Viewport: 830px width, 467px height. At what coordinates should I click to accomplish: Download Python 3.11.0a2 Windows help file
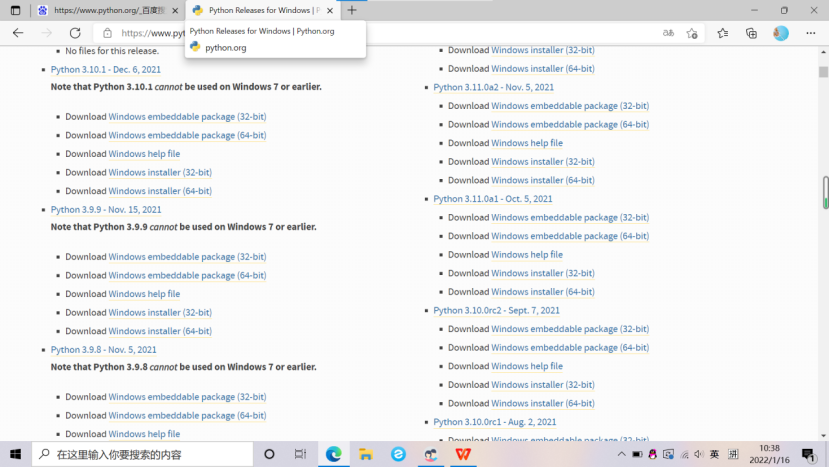[x=527, y=143]
